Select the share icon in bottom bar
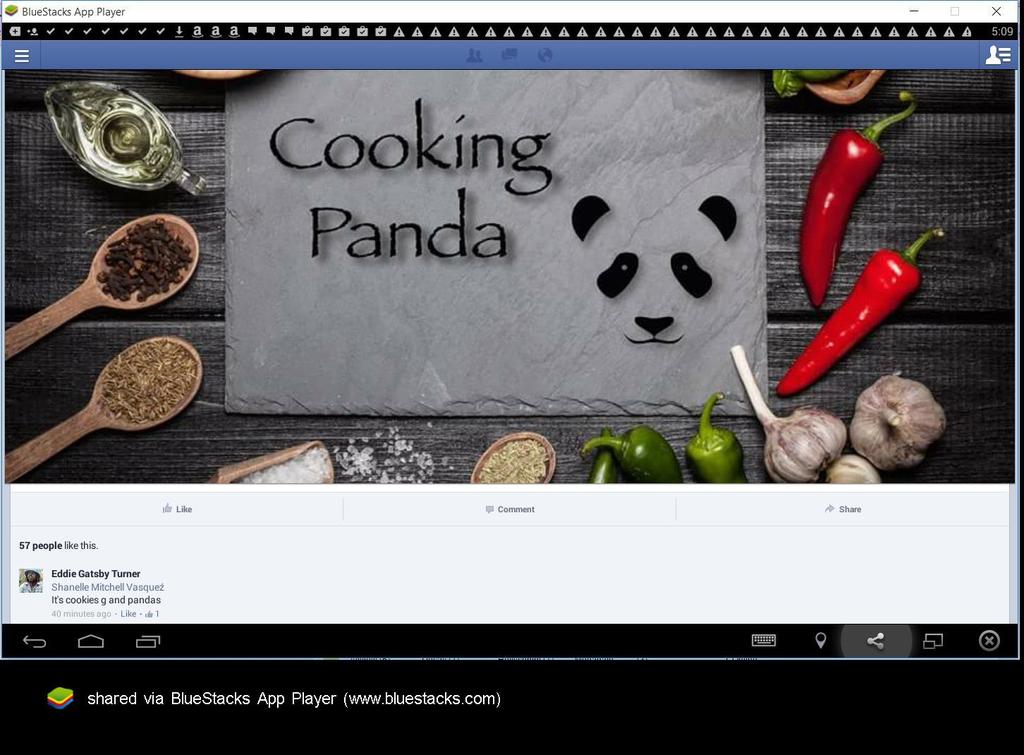1024x755 pixels. point(876,641)
